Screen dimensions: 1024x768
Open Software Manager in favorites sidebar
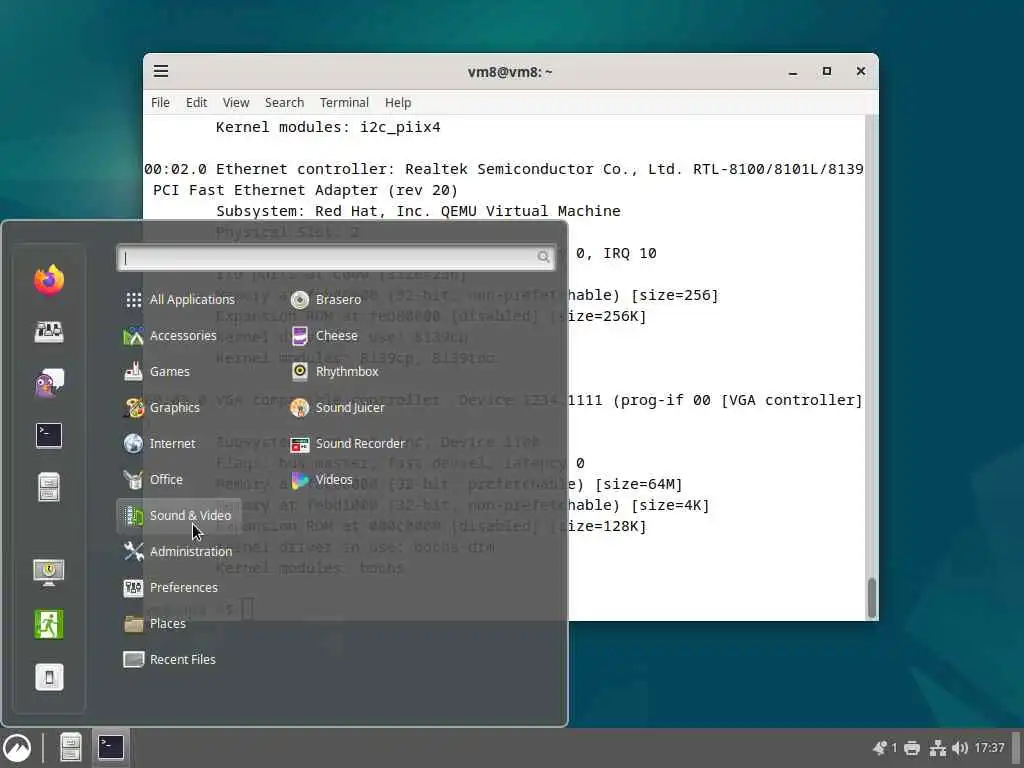(x=49, y=332)
